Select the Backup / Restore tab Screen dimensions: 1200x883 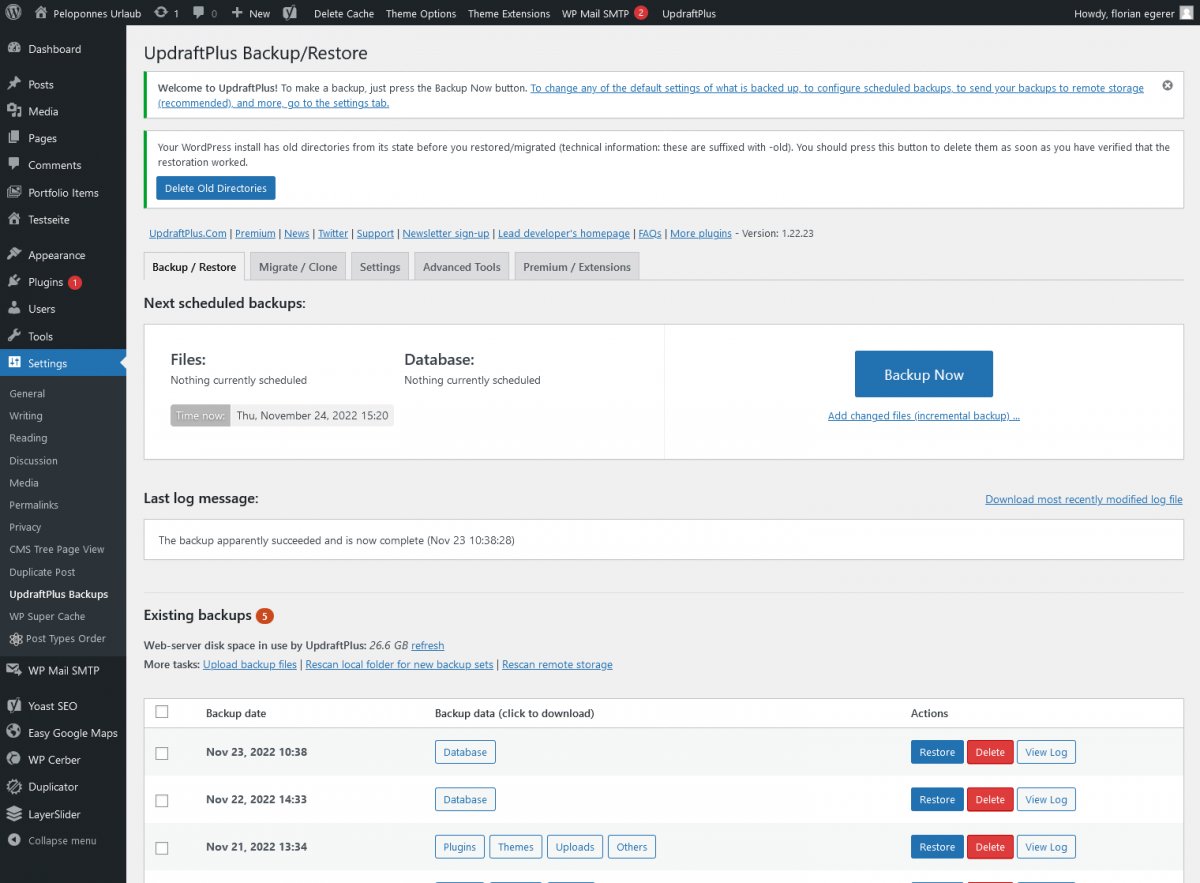pyautogui.click(x=194, y=267)
